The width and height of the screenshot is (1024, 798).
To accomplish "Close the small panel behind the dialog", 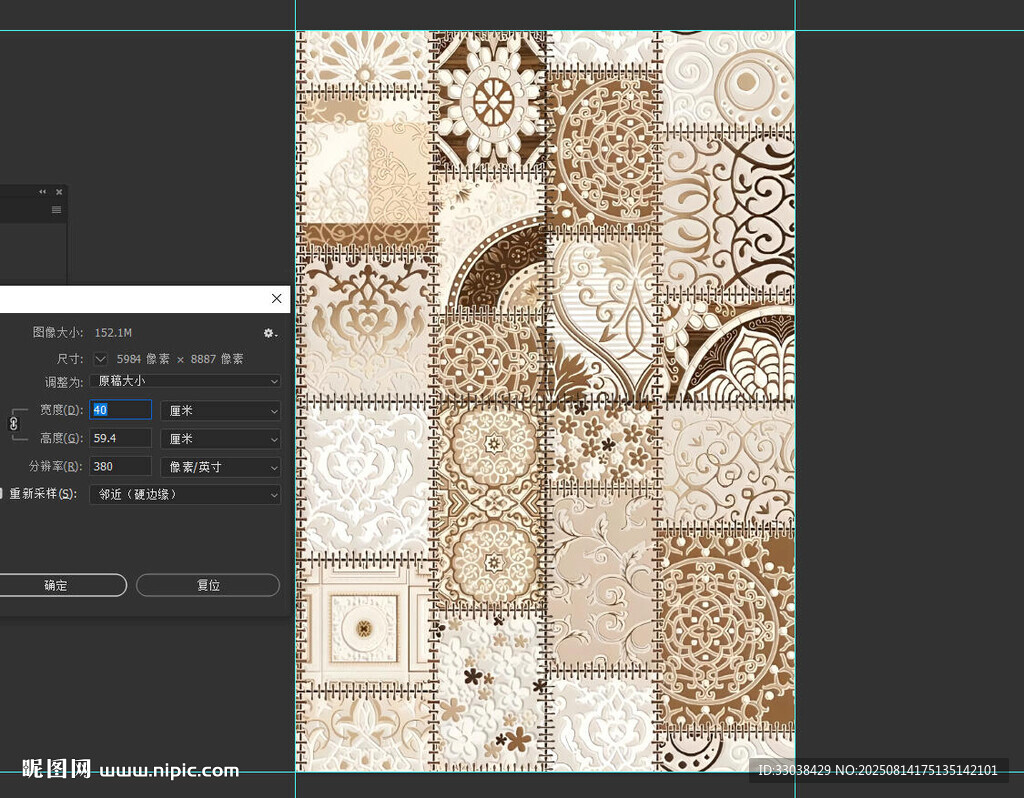I will tap(59, 192).
